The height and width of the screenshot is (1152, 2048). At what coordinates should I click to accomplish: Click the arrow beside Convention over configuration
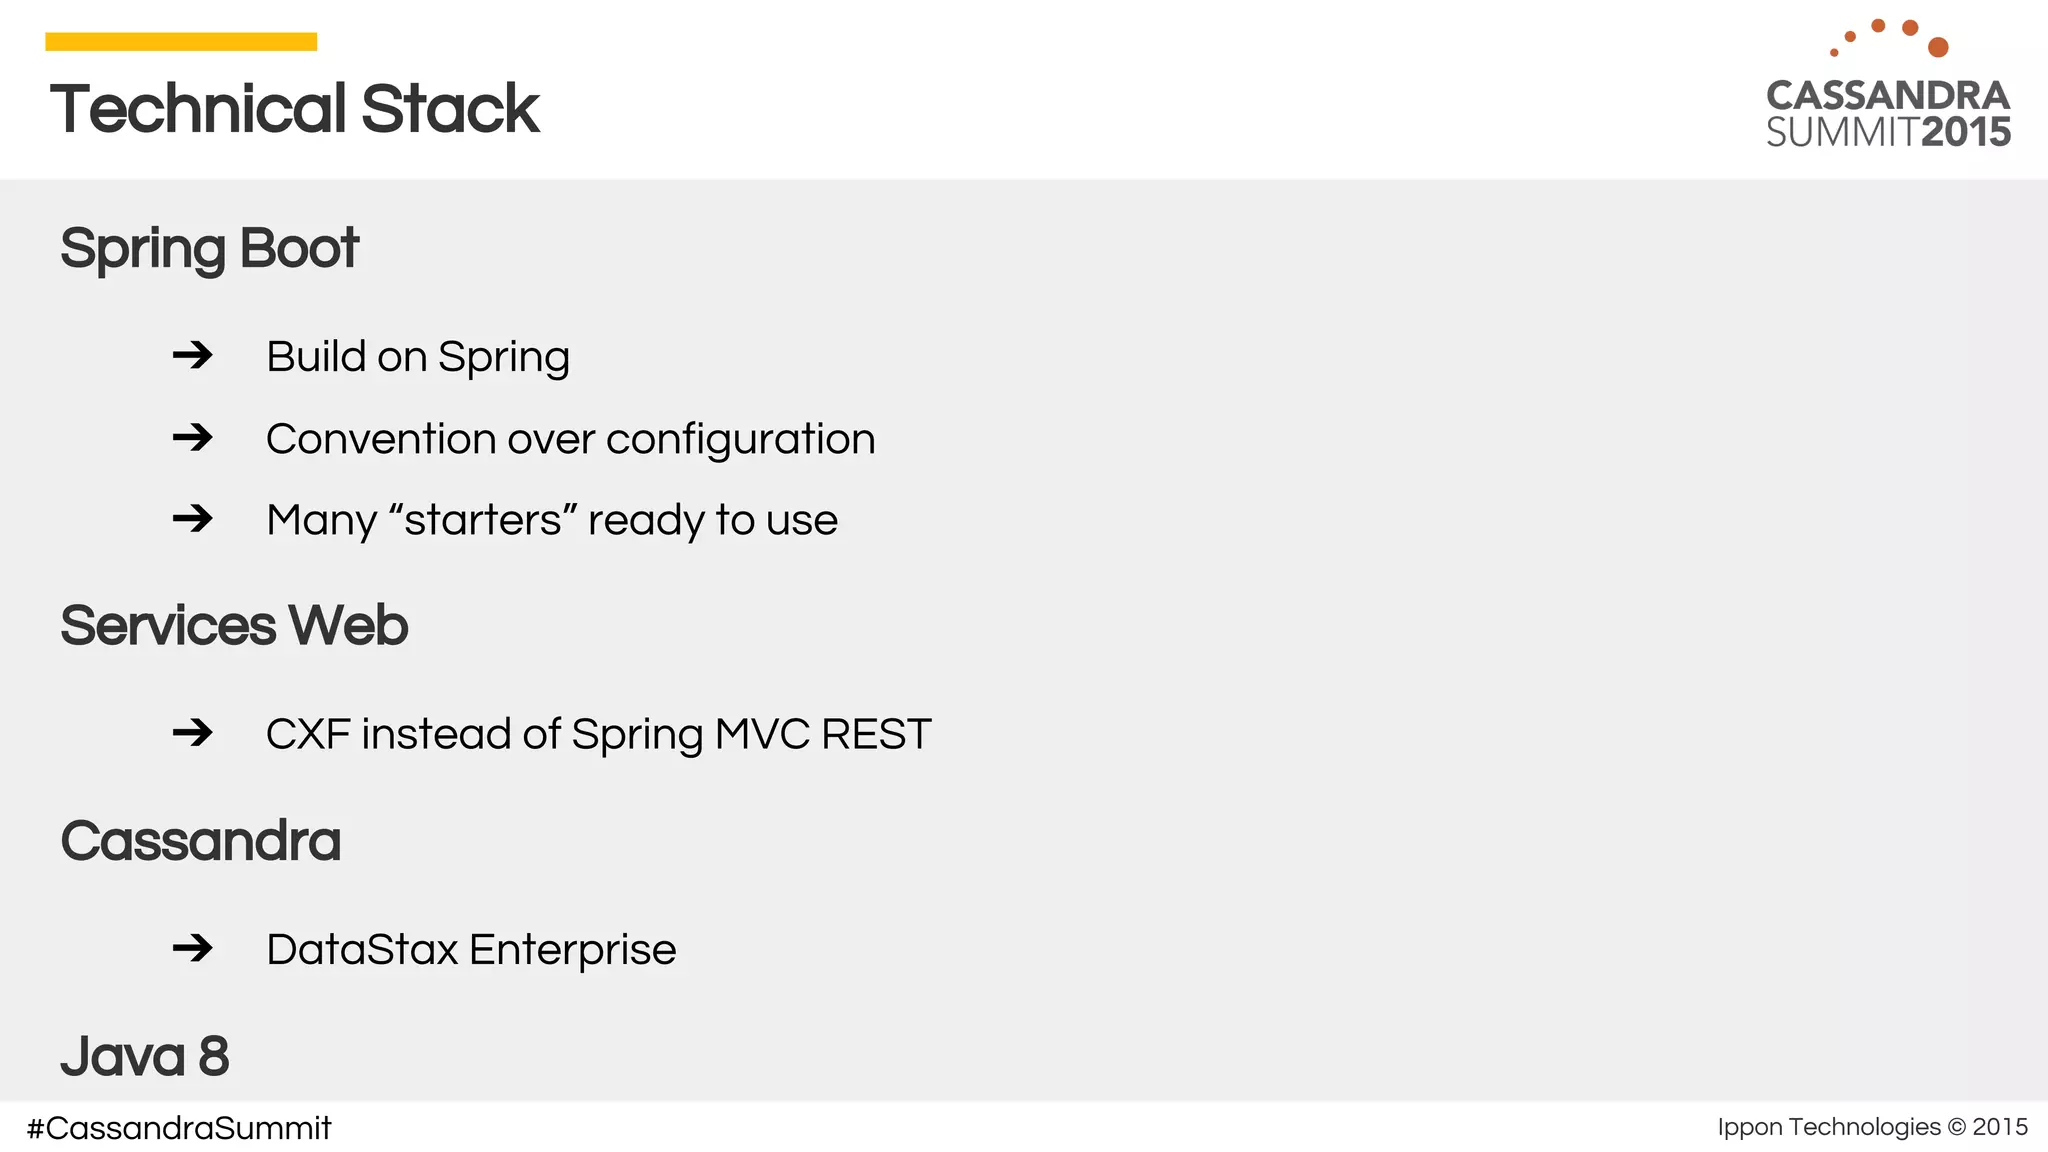pos(192,437)
